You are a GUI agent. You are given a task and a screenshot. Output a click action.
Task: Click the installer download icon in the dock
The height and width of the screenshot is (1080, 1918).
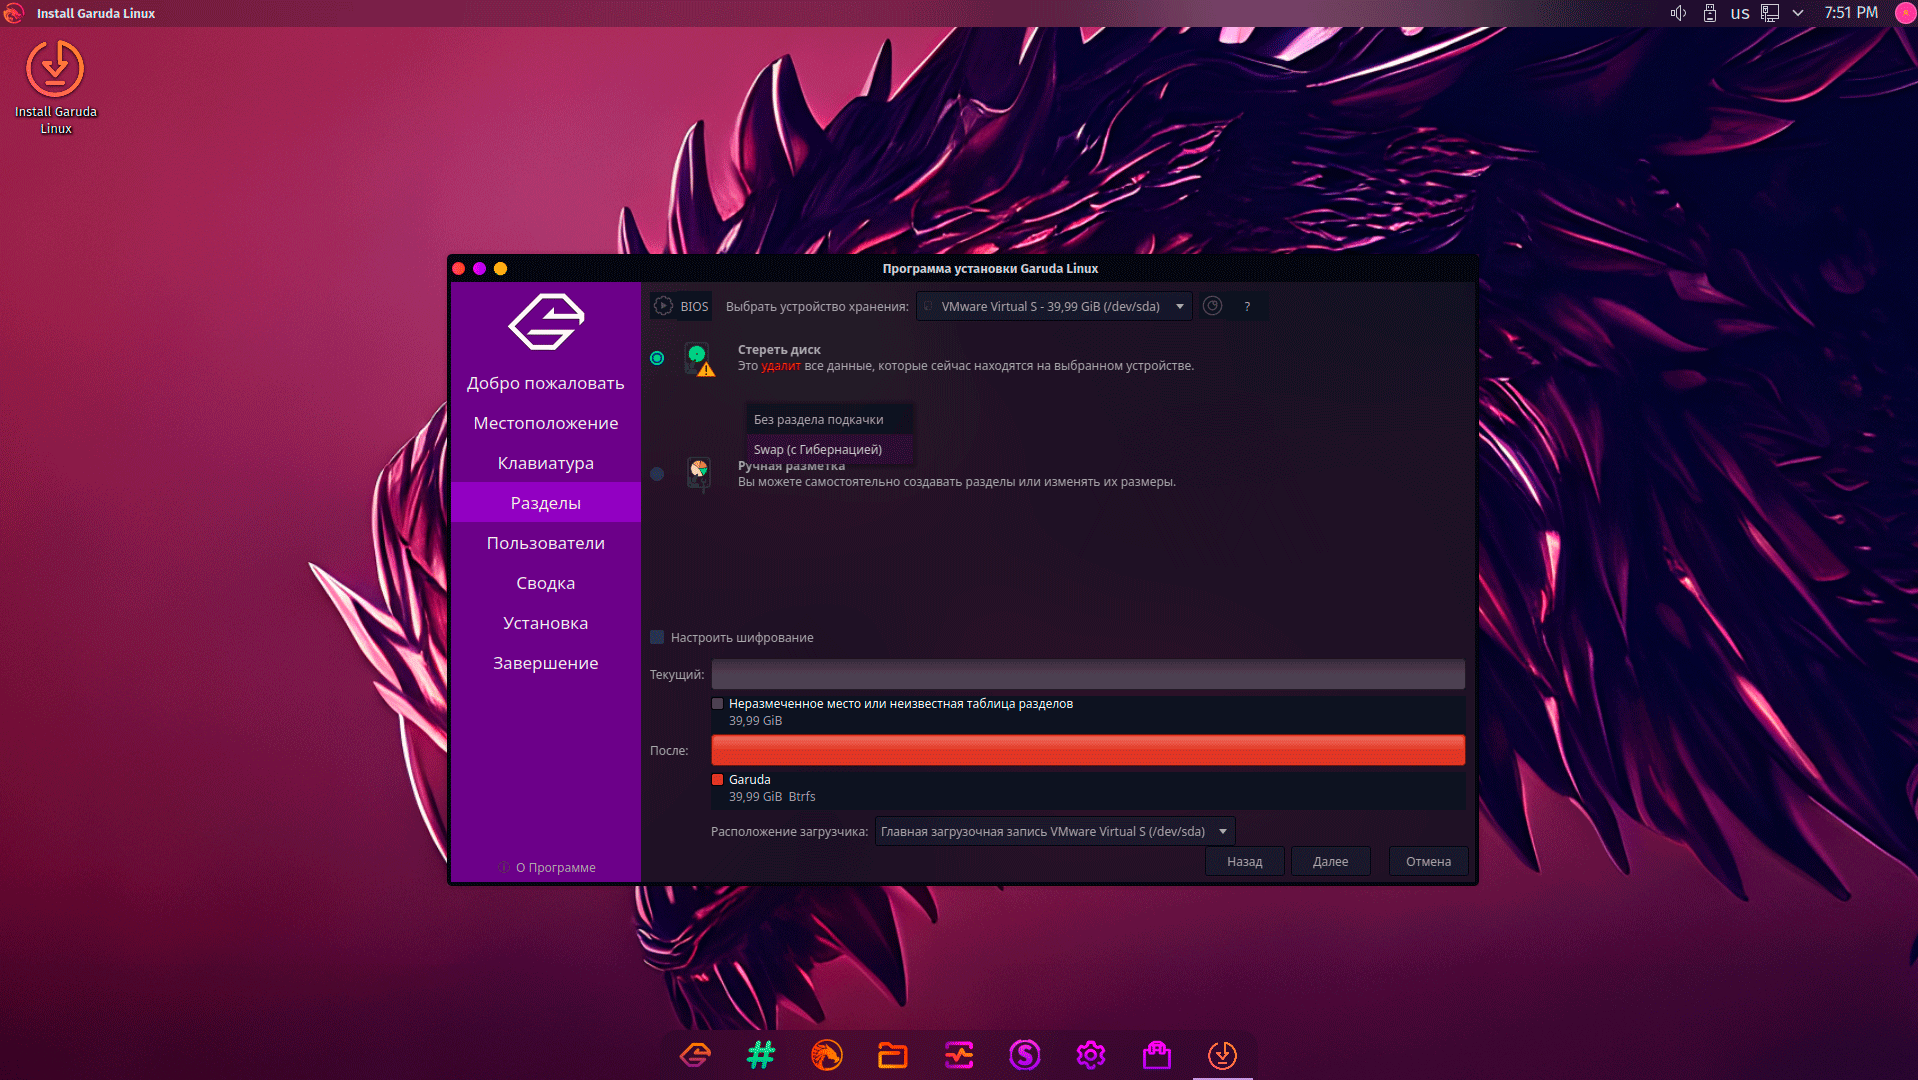pos(1222,1055)
